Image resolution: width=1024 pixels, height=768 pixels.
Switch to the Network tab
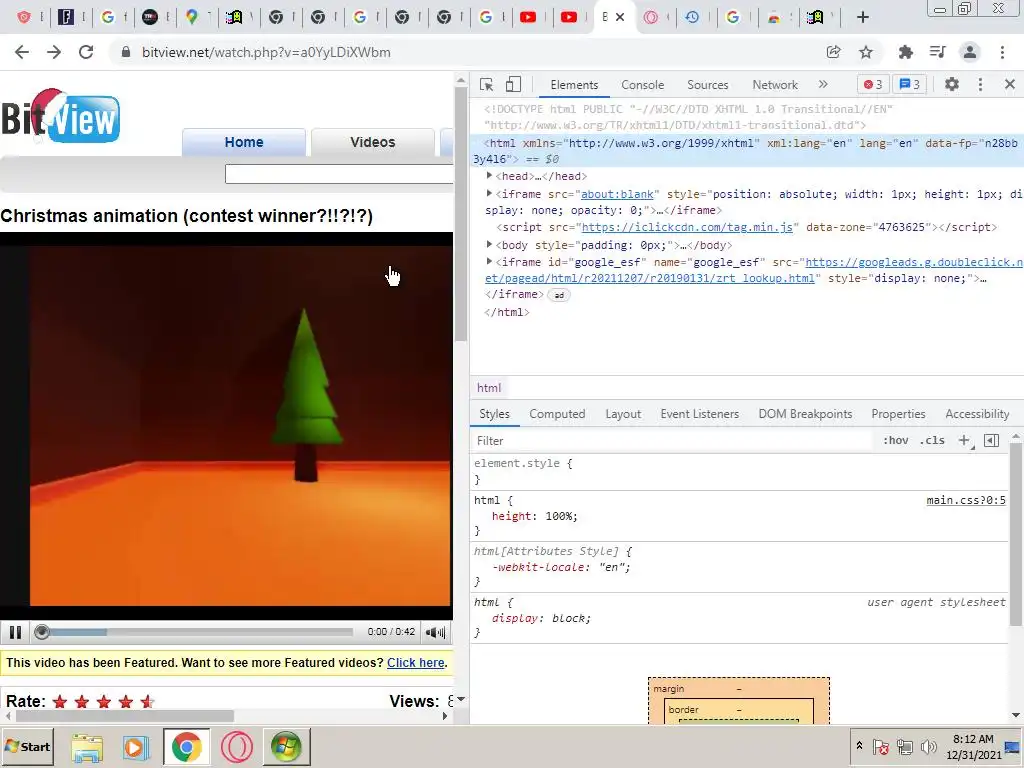[775, 85]
